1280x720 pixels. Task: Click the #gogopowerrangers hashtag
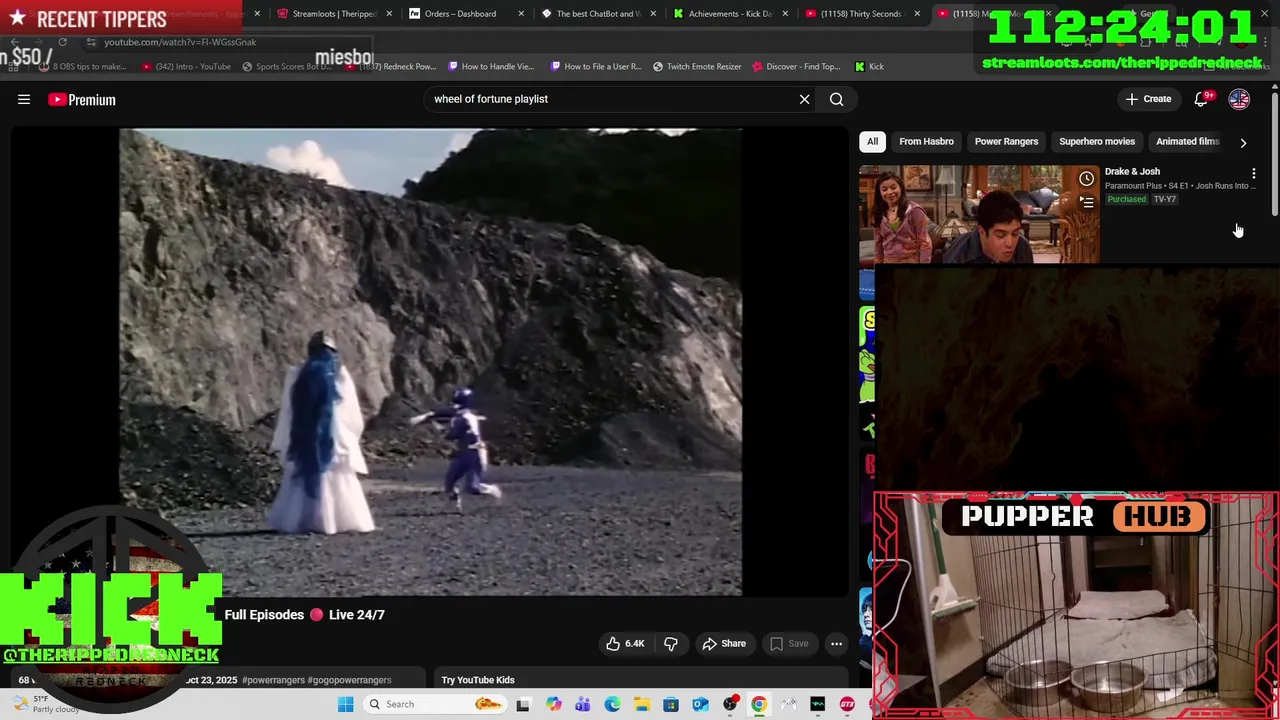(349, 680)
